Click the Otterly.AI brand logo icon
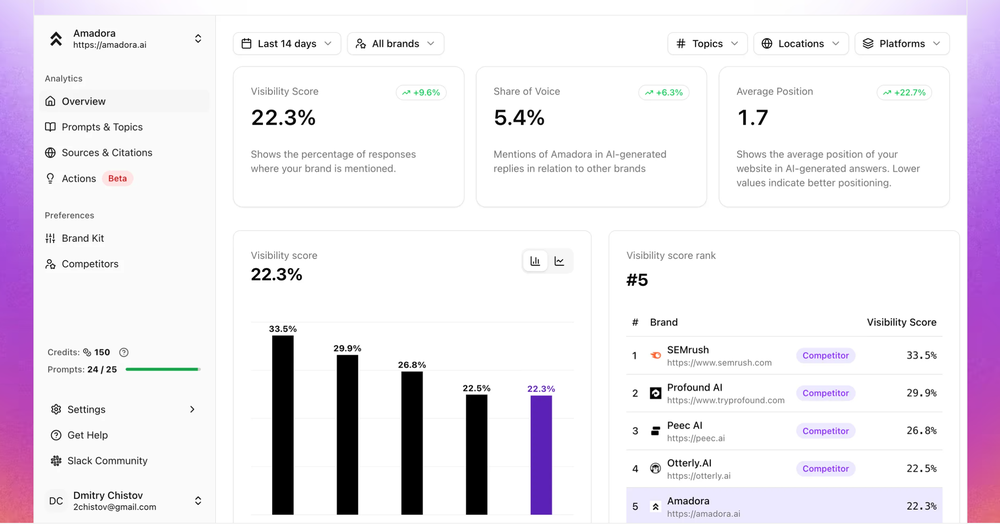Viewport: 1000px width, 524px height. pos(655,469)
